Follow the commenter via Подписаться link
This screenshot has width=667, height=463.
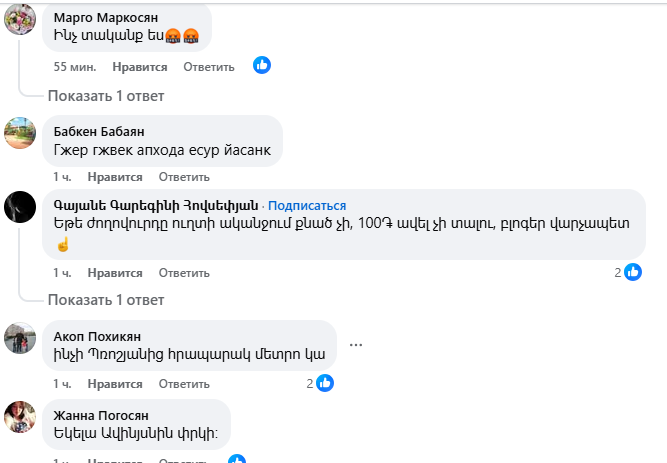click(306, 205)
